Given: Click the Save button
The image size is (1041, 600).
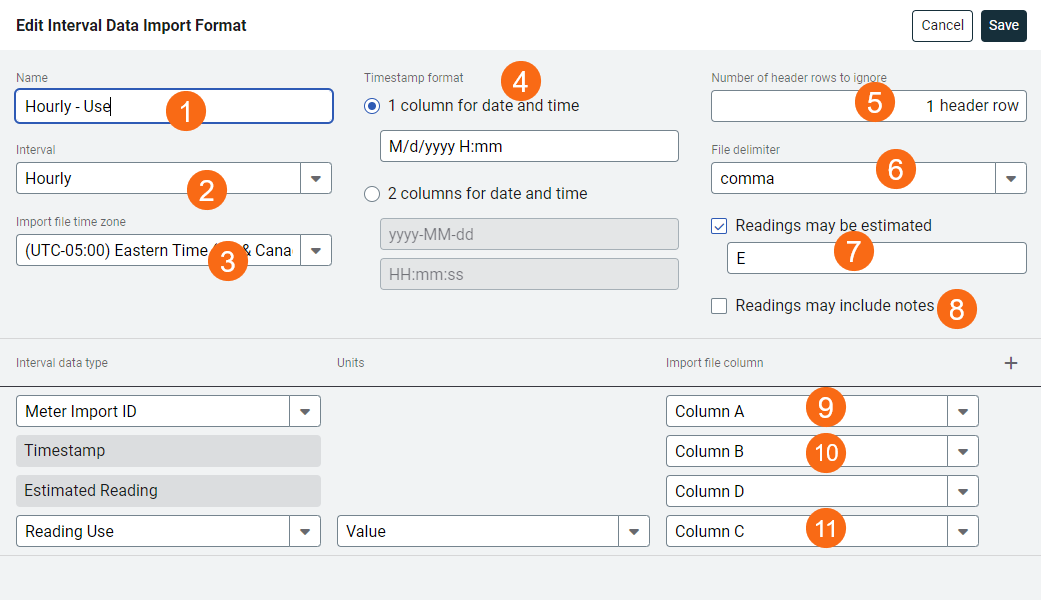Looking at the screenshot, I should [1003, 26].
